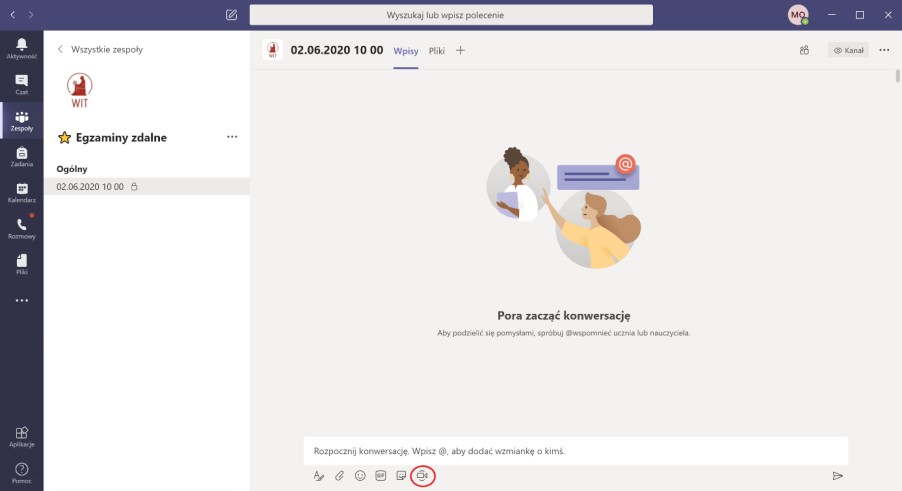Open channel more options ellipsis at top right
The width and height of the screenshot is (902, 491).
884,51
